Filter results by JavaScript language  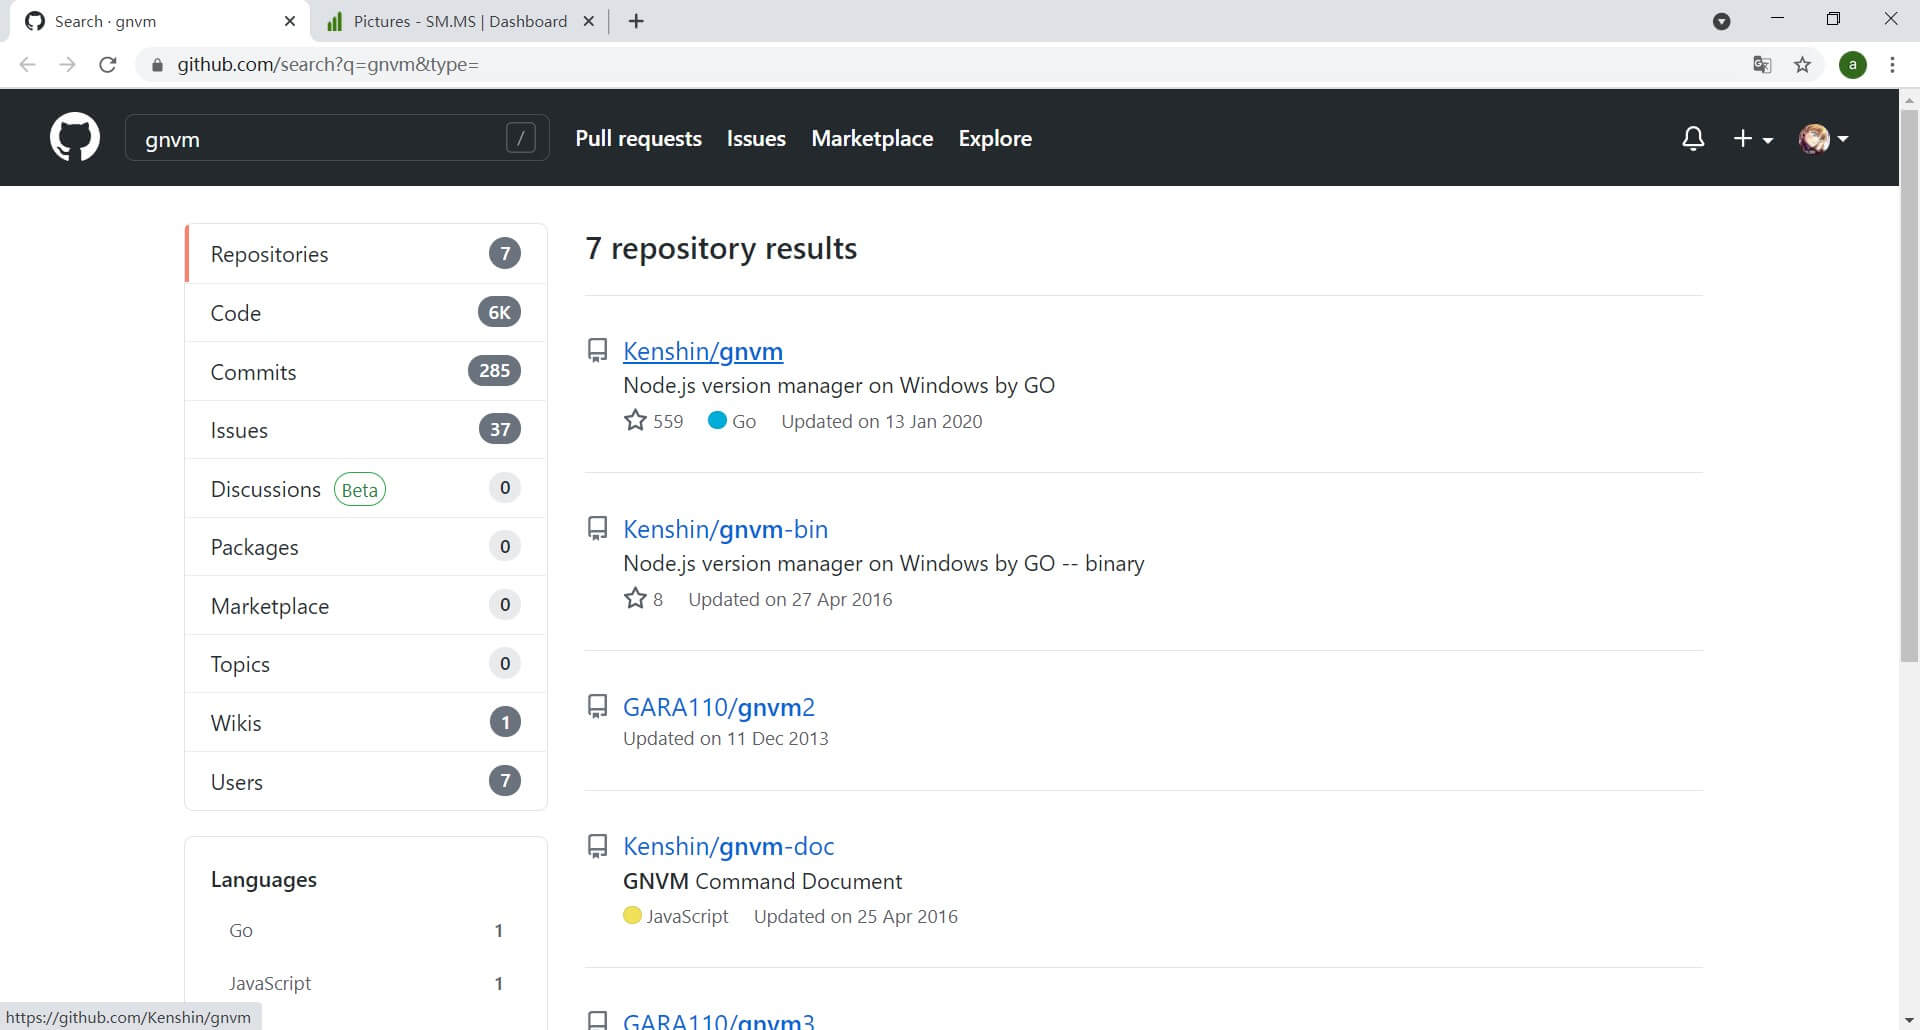coord(366,984)
